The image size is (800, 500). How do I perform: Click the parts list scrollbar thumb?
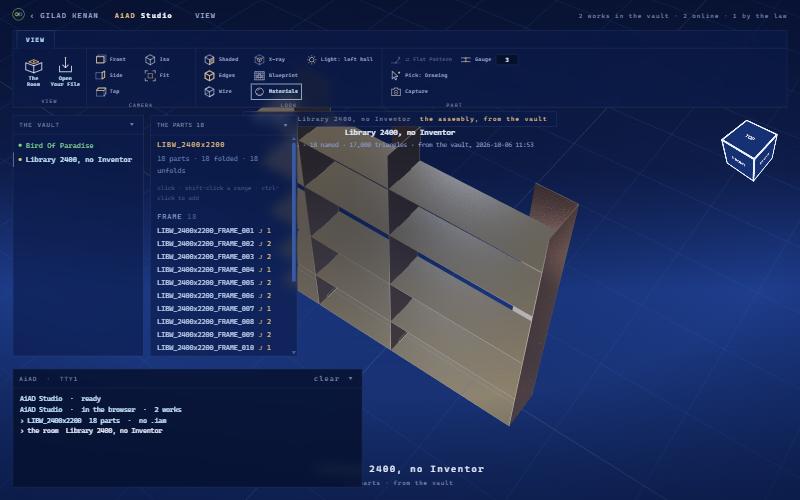[x=293, y=212]
